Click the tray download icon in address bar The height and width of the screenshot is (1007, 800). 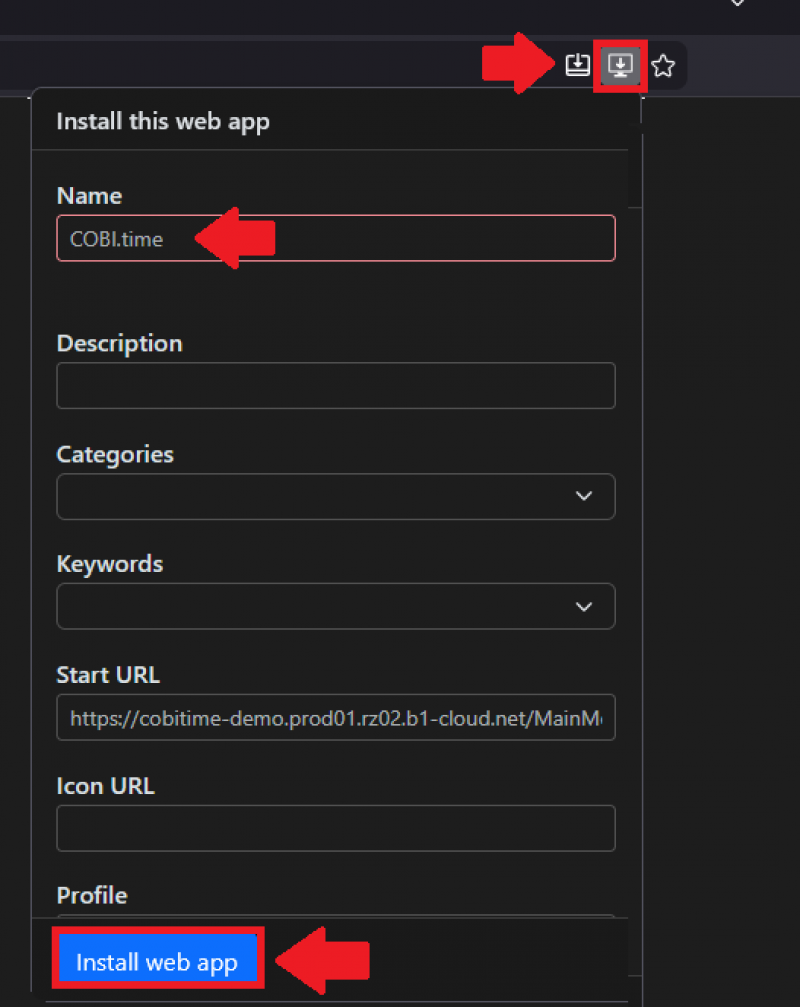click(x=577, y=66)
